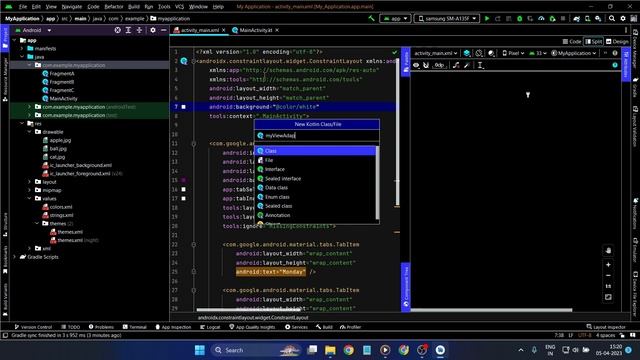Open MyApplication theme dropdown in design

(573, 53)
